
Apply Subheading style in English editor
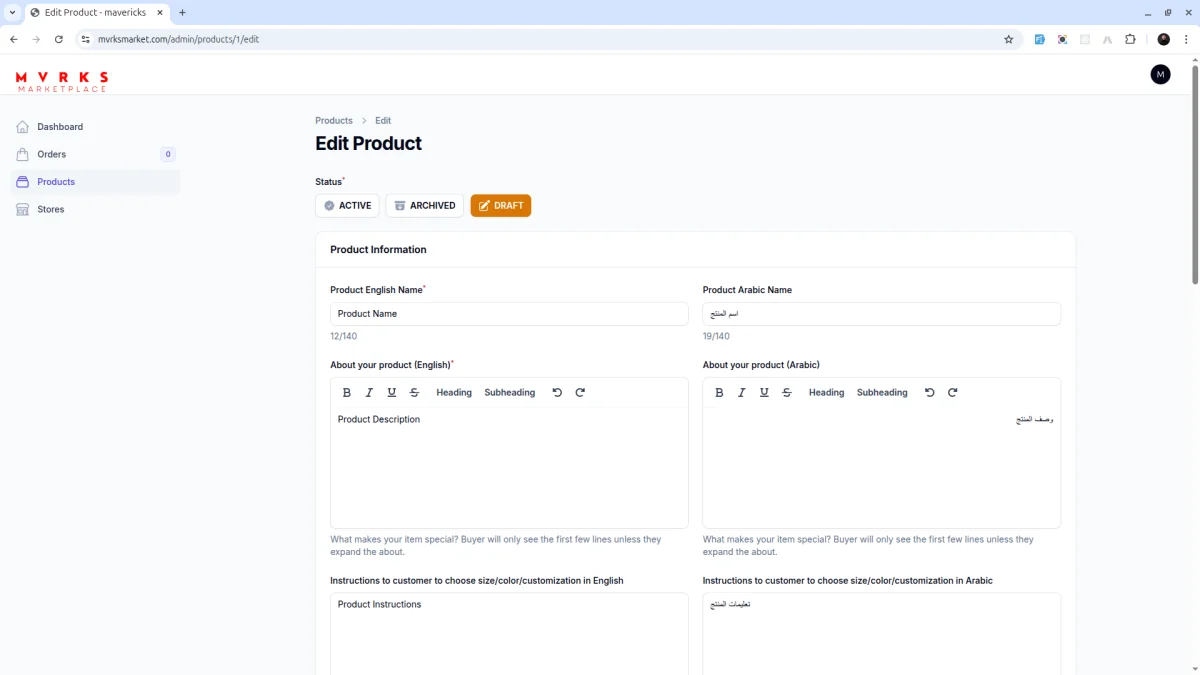510,393
